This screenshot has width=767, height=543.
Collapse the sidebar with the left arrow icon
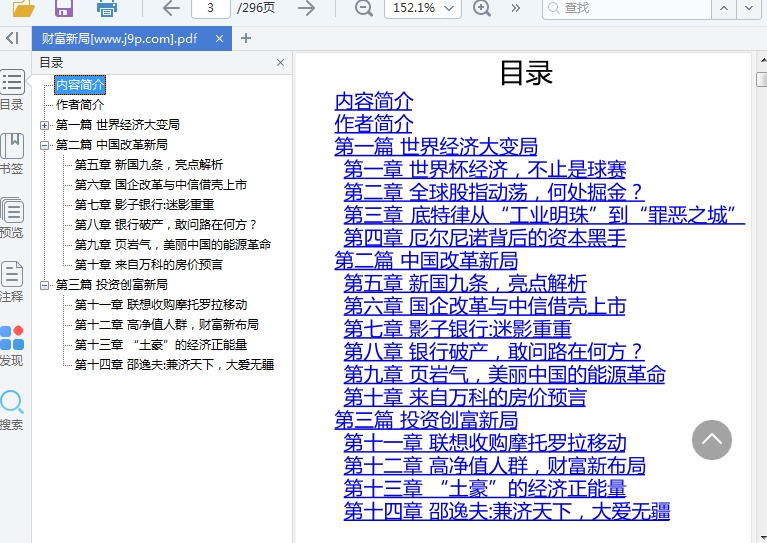tap(12, 38)
